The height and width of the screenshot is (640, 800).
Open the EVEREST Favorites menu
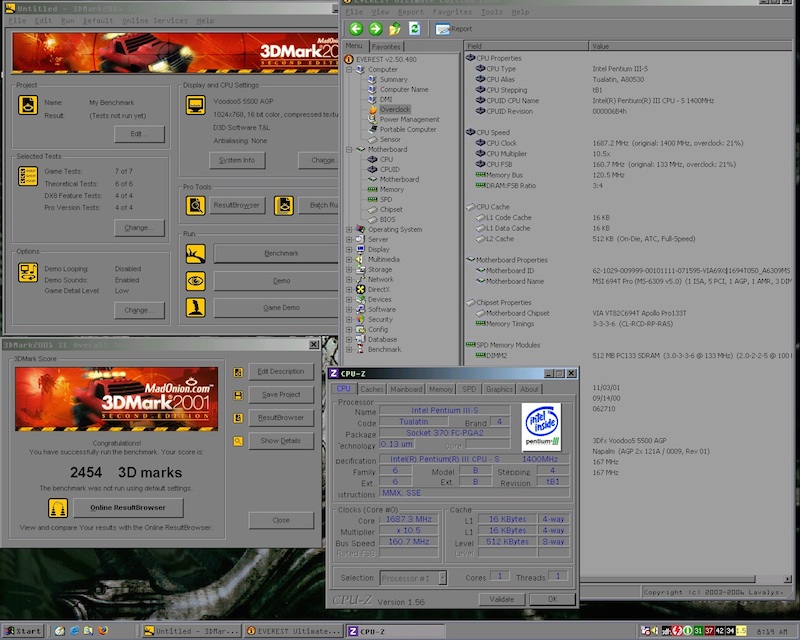pos(452,12)
